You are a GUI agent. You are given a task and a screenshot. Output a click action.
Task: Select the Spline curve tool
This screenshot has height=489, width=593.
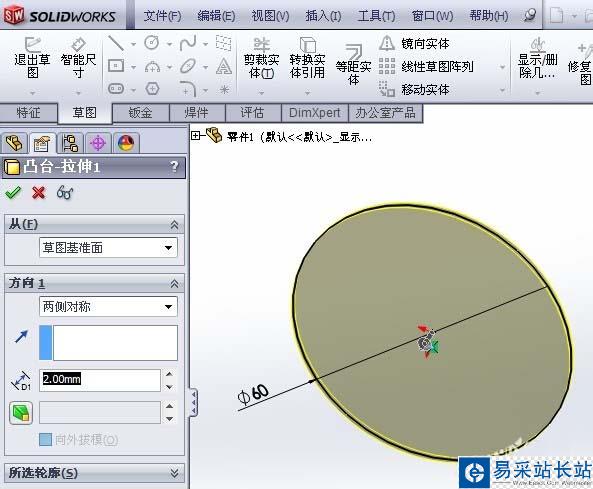click(x=188, y=43)
